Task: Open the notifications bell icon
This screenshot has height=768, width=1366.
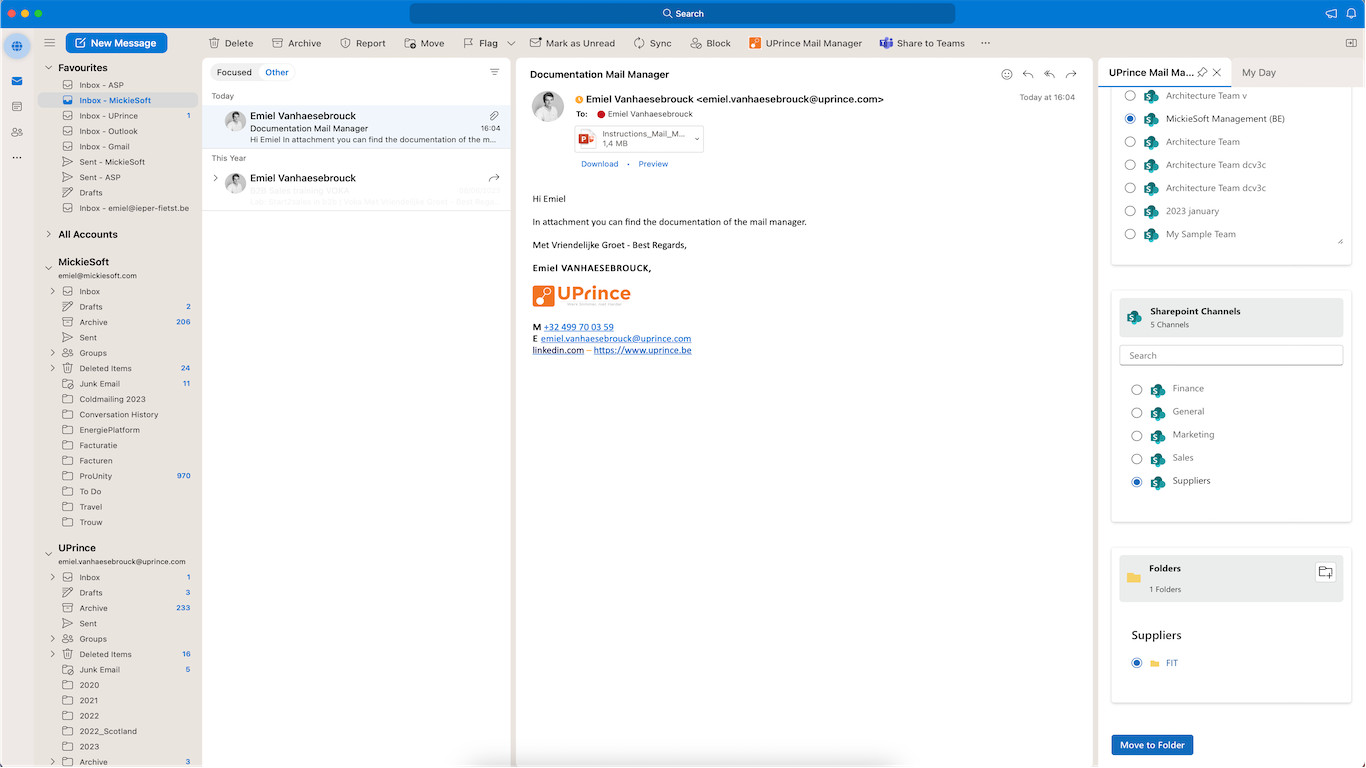Action: [1350, 13]
